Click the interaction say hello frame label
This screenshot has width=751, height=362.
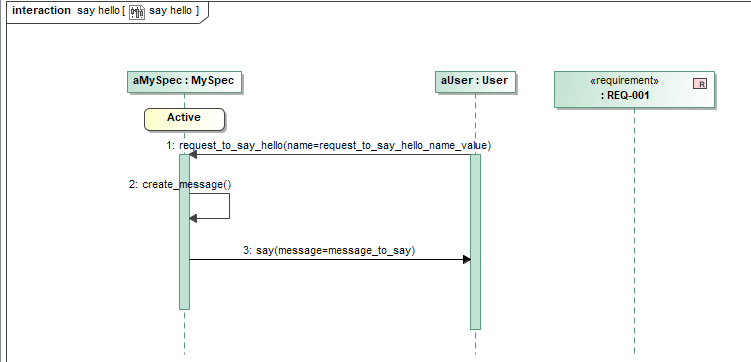click(108, 11)
